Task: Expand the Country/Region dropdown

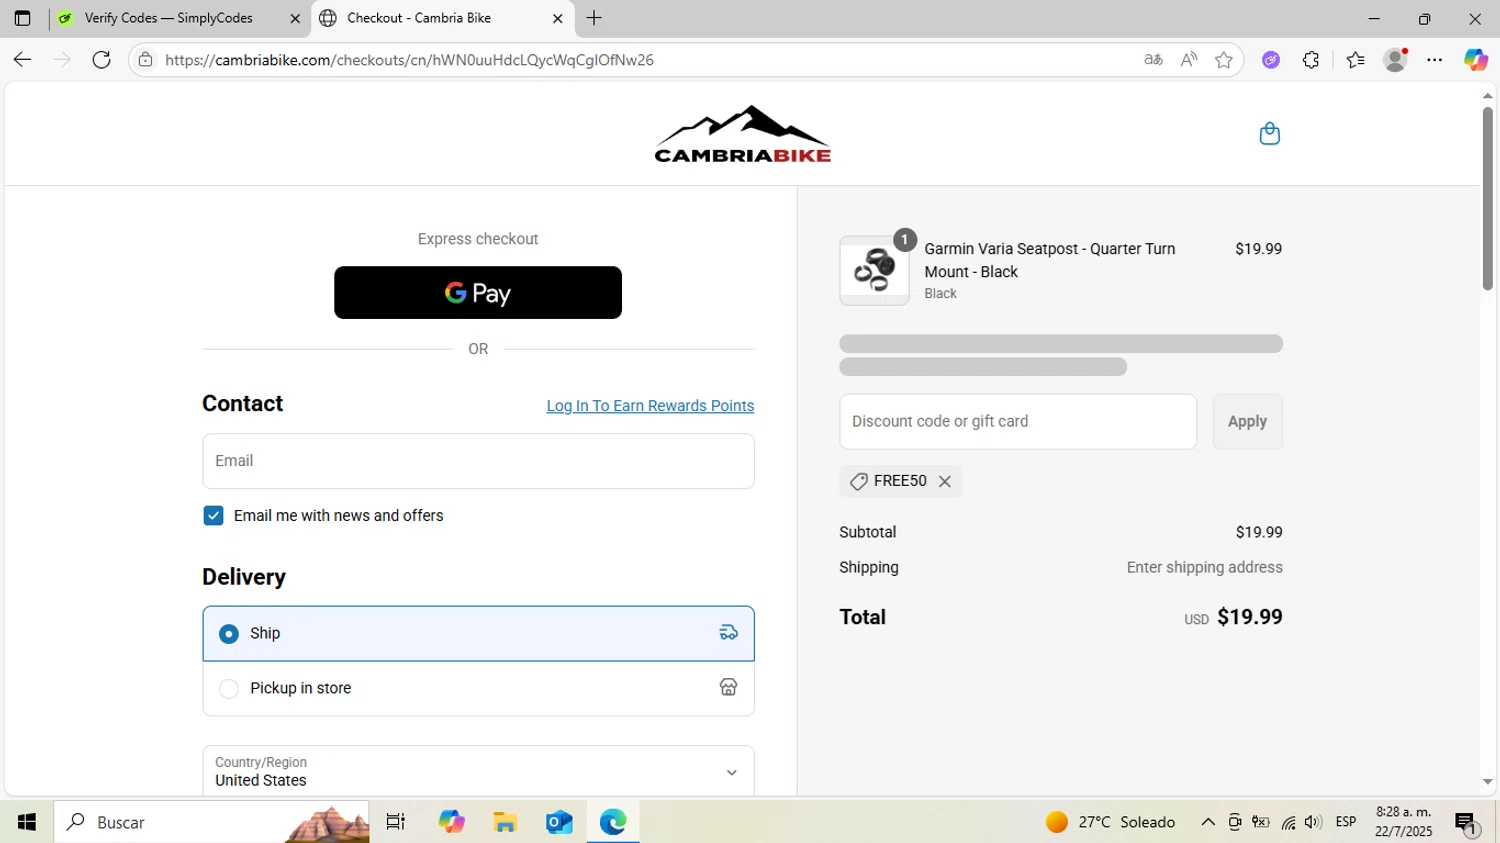Action: point(478,771)
